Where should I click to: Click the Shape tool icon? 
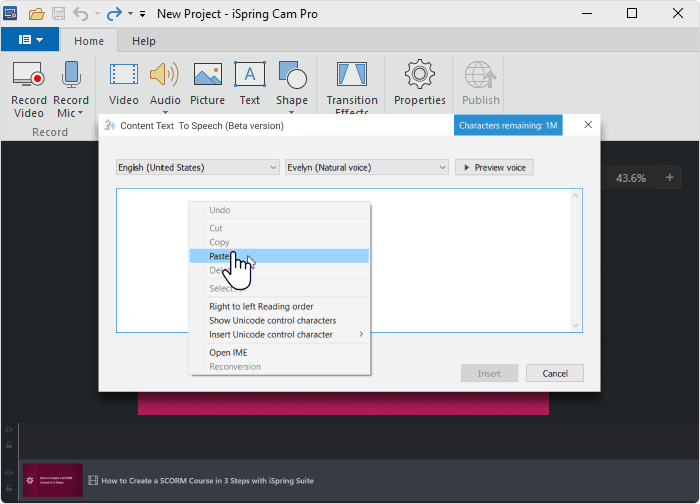[292, 74]
